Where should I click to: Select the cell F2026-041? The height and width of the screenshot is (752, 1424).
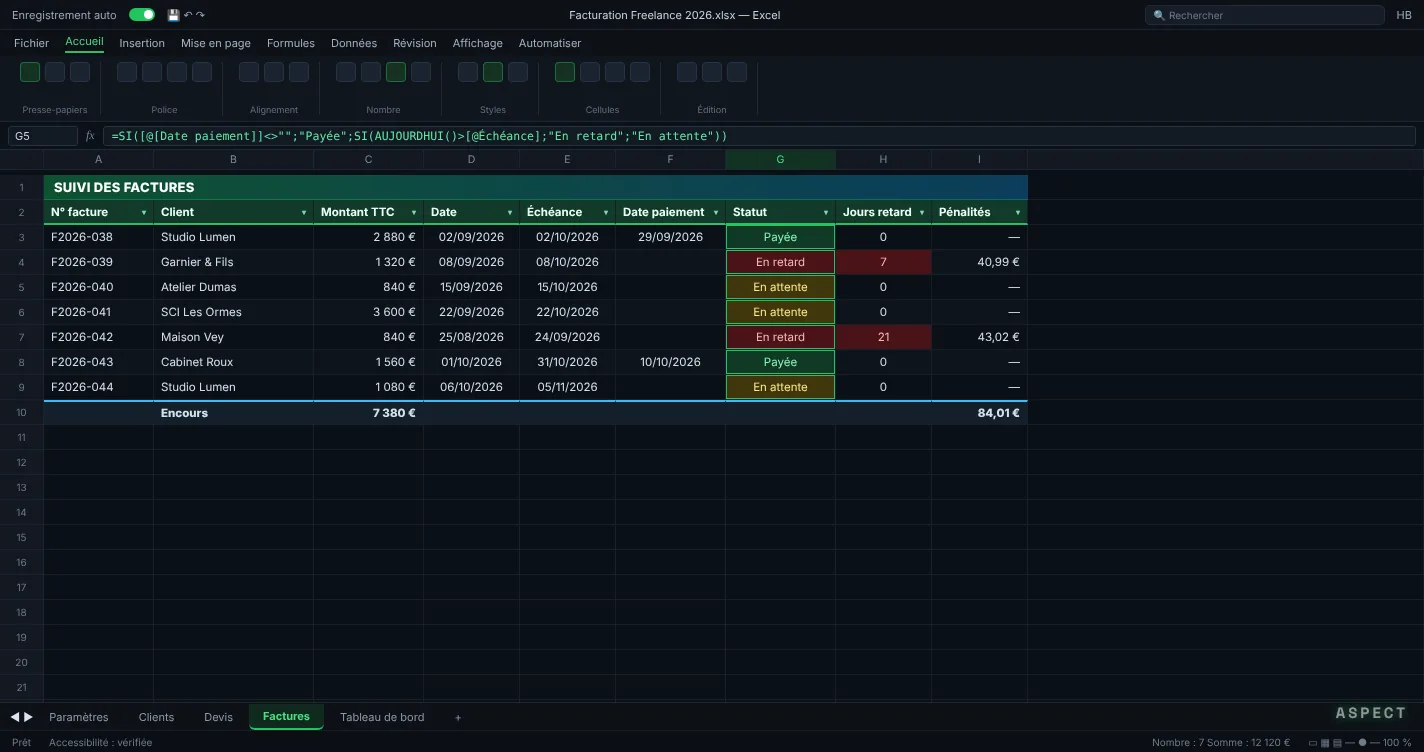point(98,312)
